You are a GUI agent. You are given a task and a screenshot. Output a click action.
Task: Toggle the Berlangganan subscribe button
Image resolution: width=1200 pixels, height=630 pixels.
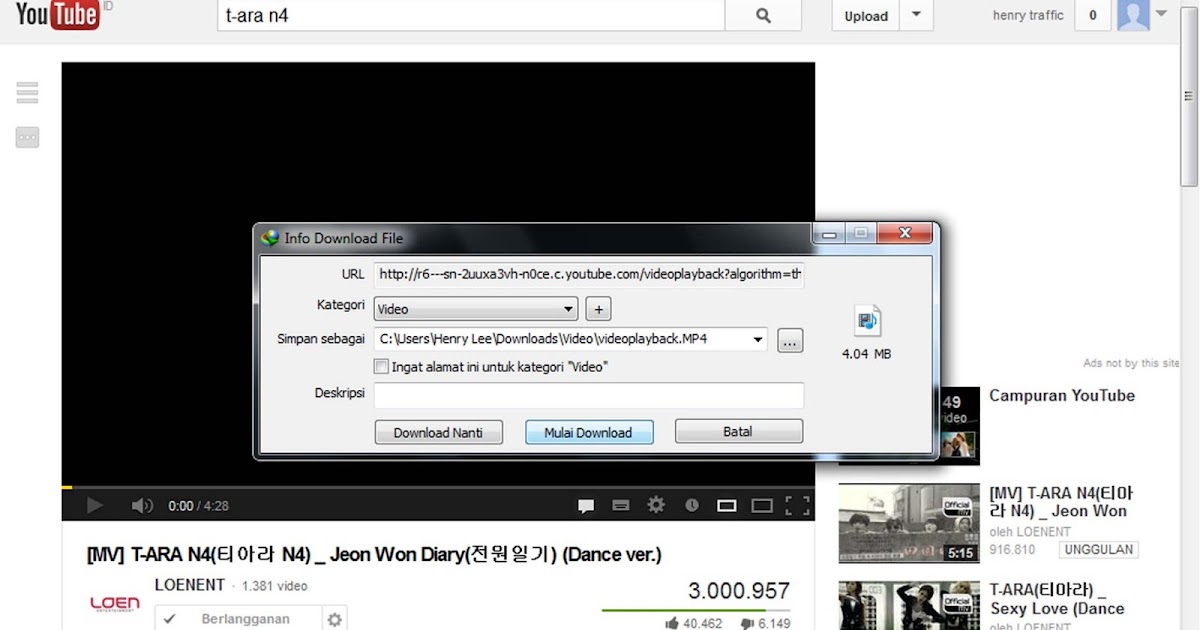click(x=238, y=619)
